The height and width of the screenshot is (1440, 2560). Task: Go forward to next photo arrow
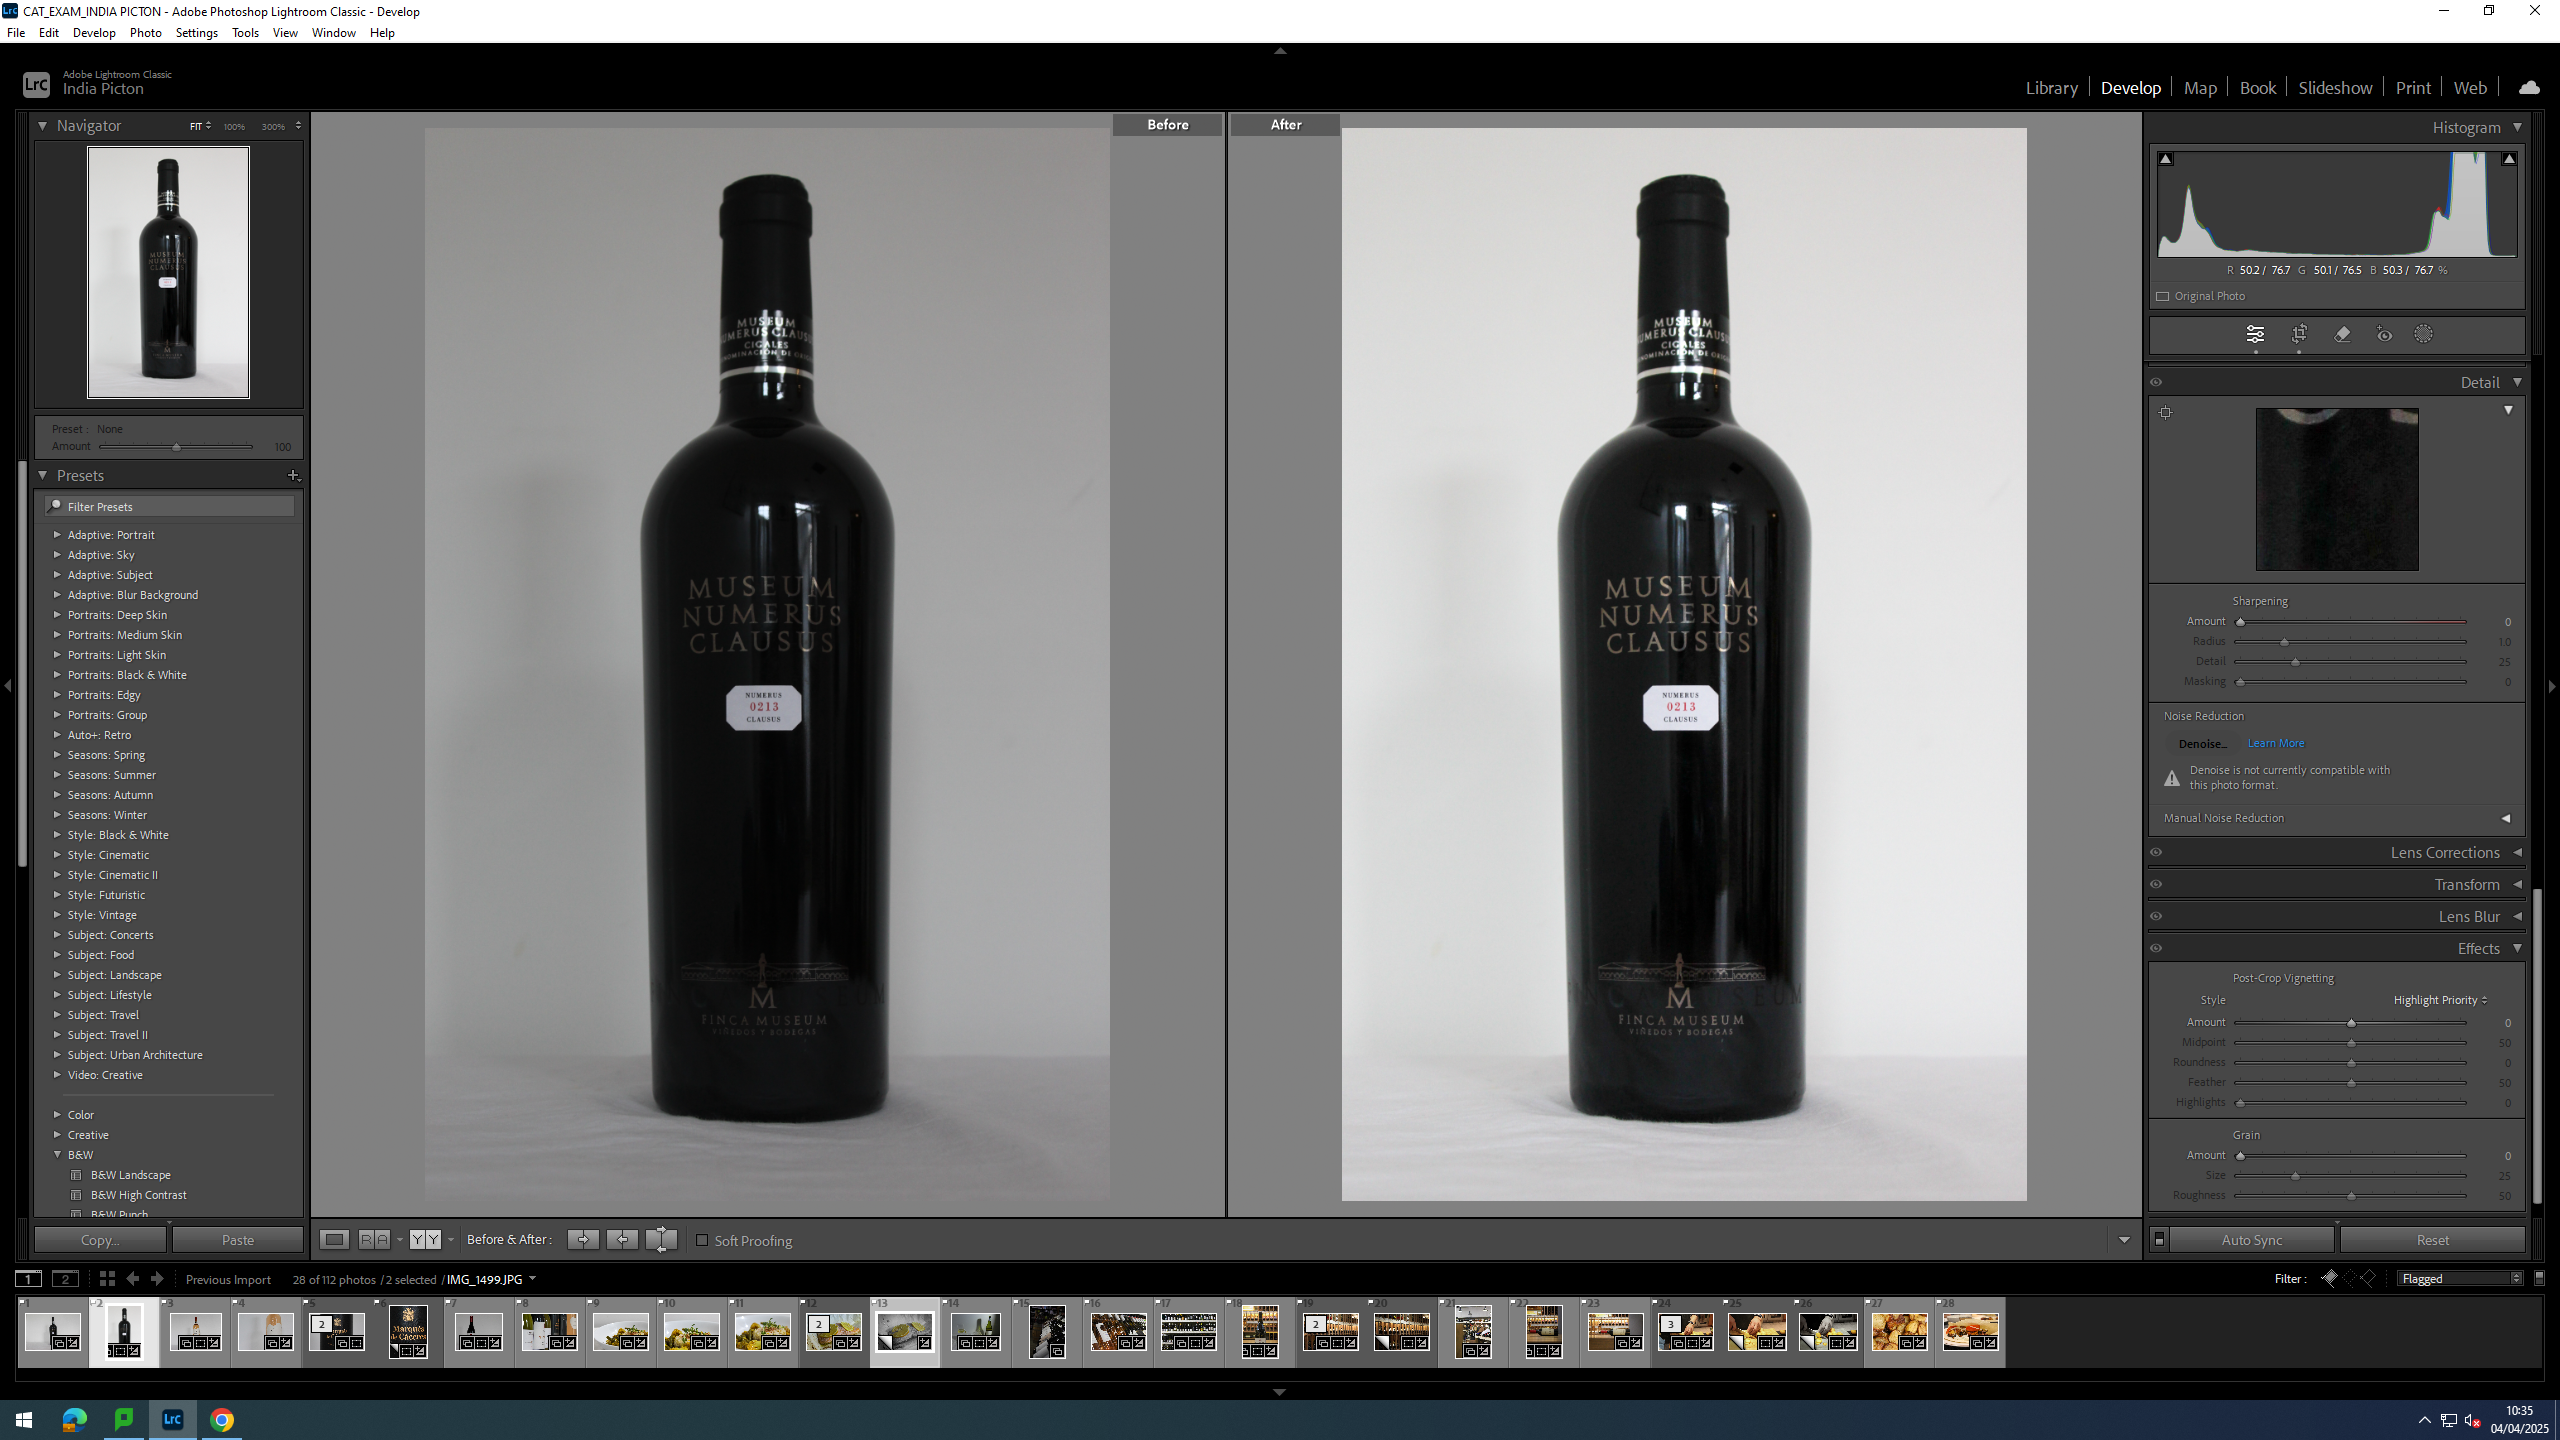coord(156,1278)
